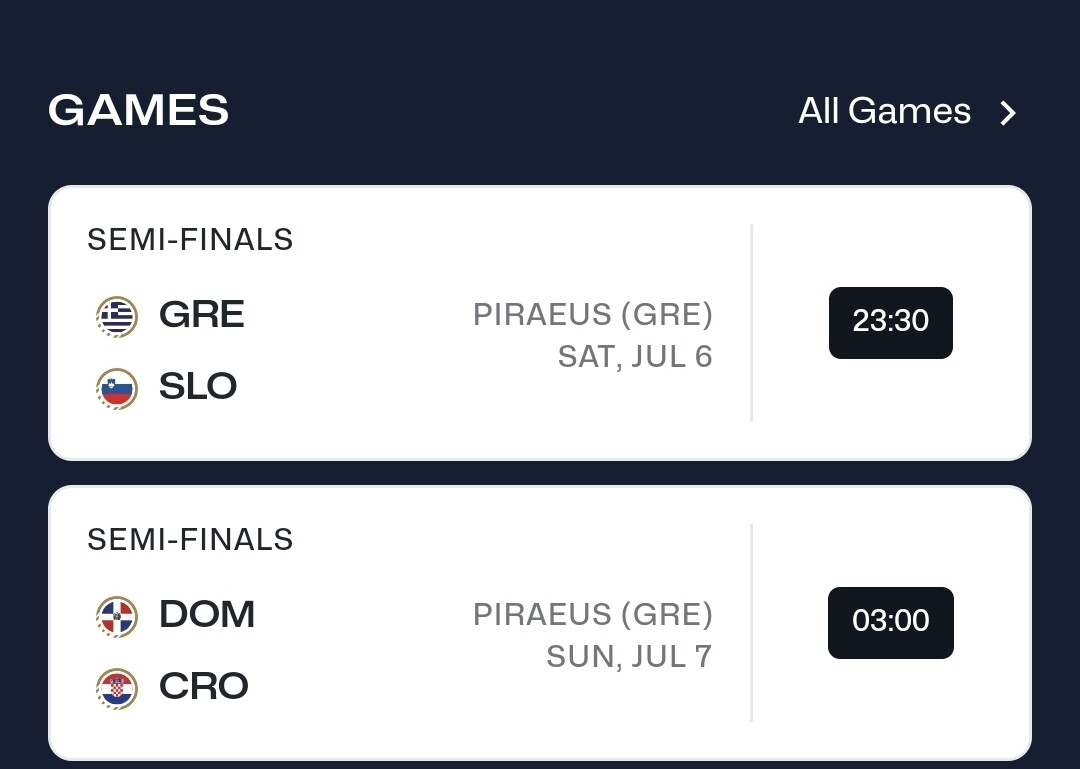Click the Piraeus venue for Greece game
Viewport: 1080px width, 769px height.
point(592,315)
